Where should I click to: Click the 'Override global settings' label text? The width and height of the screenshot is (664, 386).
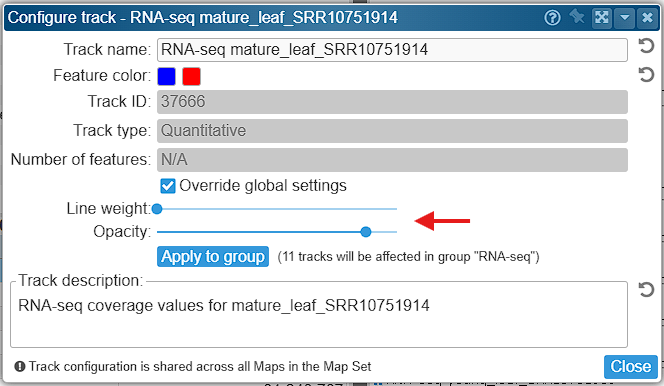pos(263,186)
